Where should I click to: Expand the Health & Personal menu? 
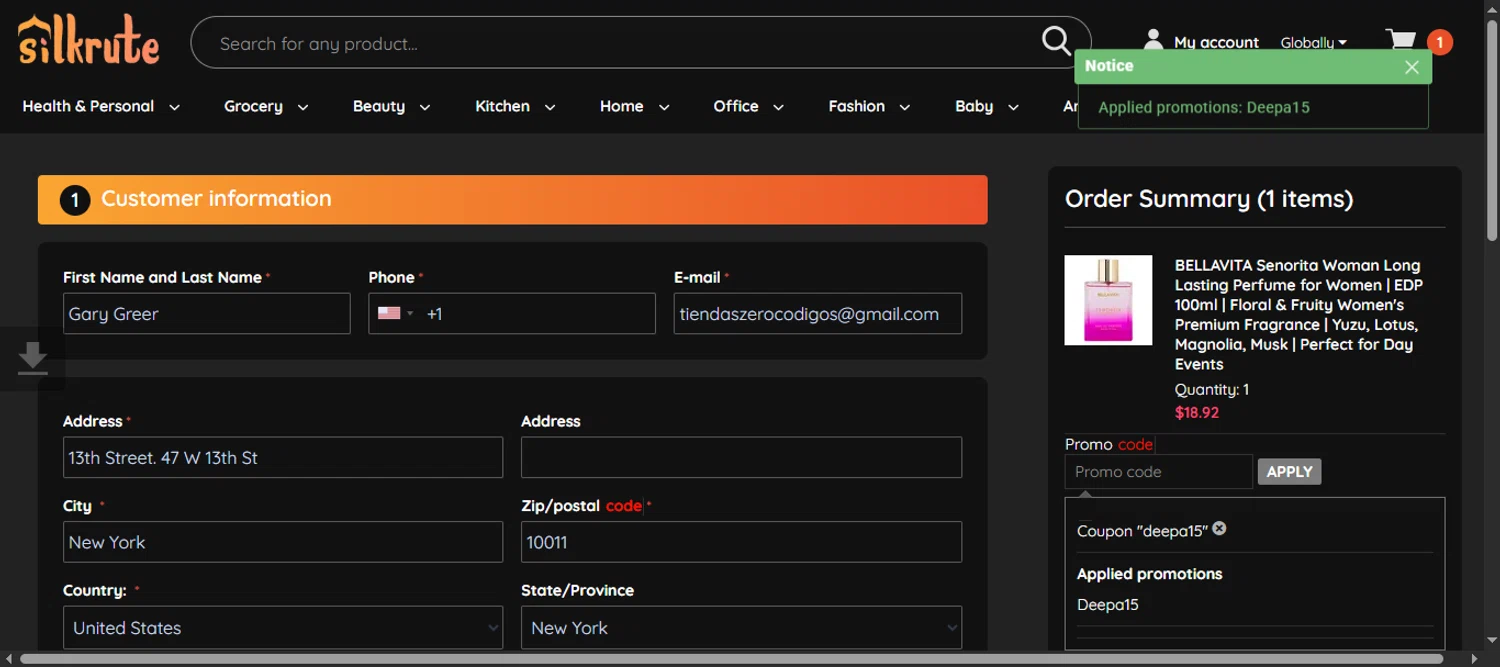click(101, 106)
